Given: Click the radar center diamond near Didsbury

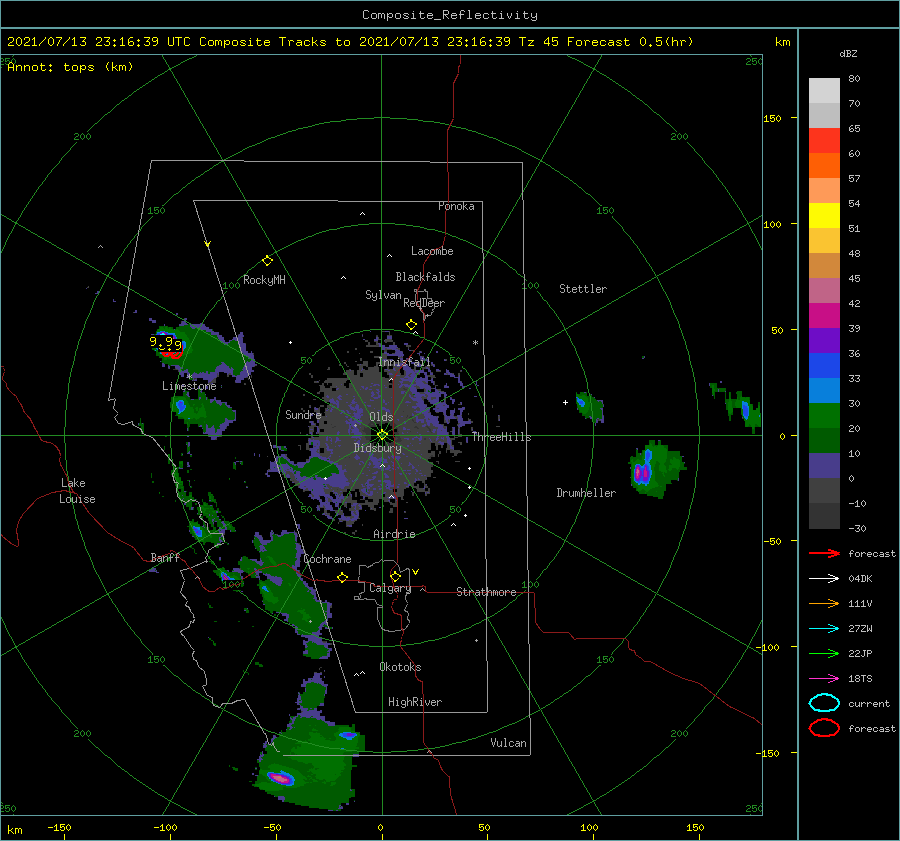Looking at the screenshot, I should [x=382, y=435].
